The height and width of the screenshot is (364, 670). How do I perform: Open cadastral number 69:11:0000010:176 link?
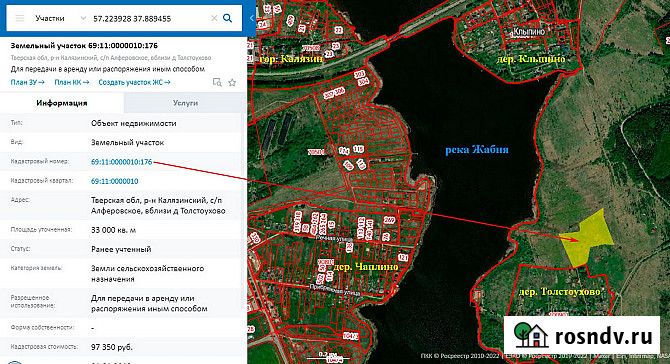121,162
